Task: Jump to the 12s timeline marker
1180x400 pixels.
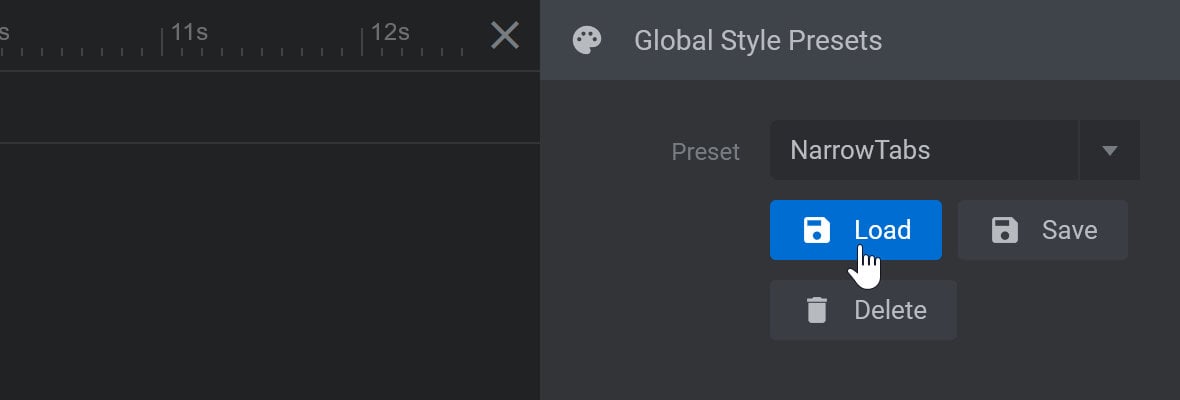Action: click(x=389, y=32)
